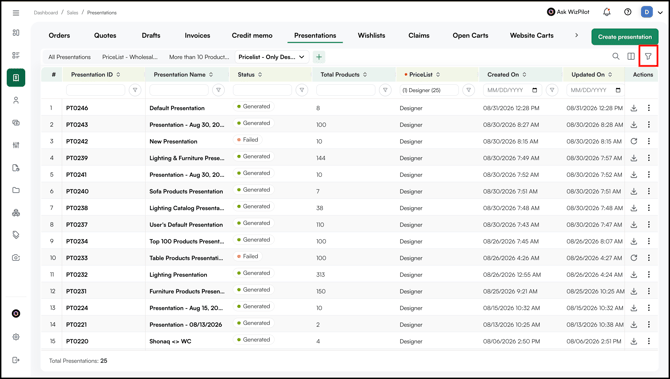The image size is (670, 379).
Task: Go to Credit memo tab
Action: click(x=252, y=35)
